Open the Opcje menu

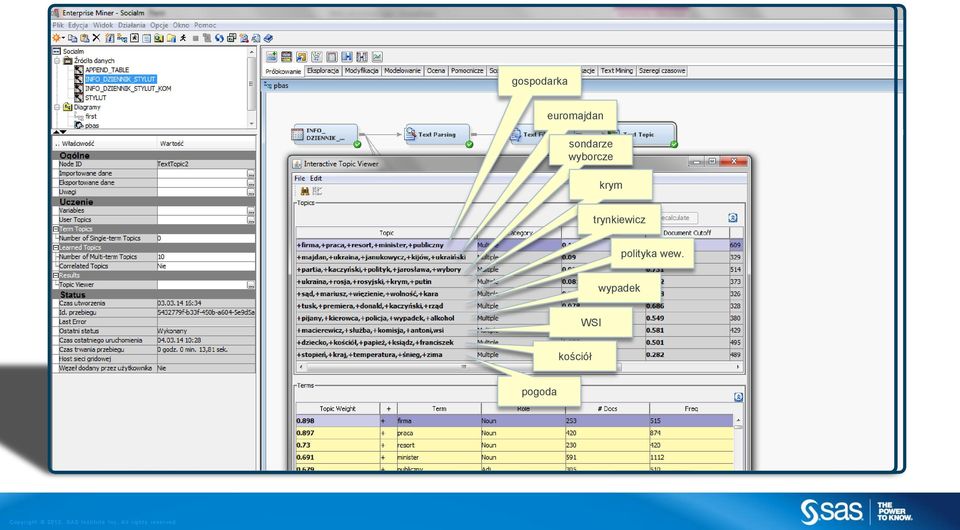[159, 25]
